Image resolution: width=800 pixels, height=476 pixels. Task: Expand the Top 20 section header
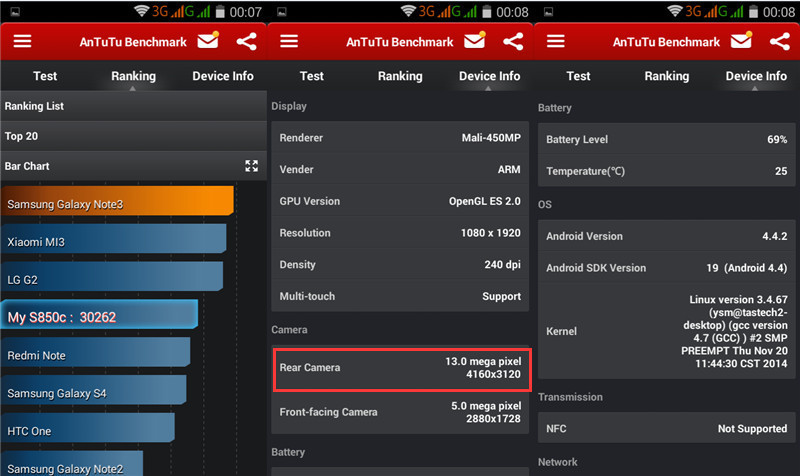tap(133, 136)
